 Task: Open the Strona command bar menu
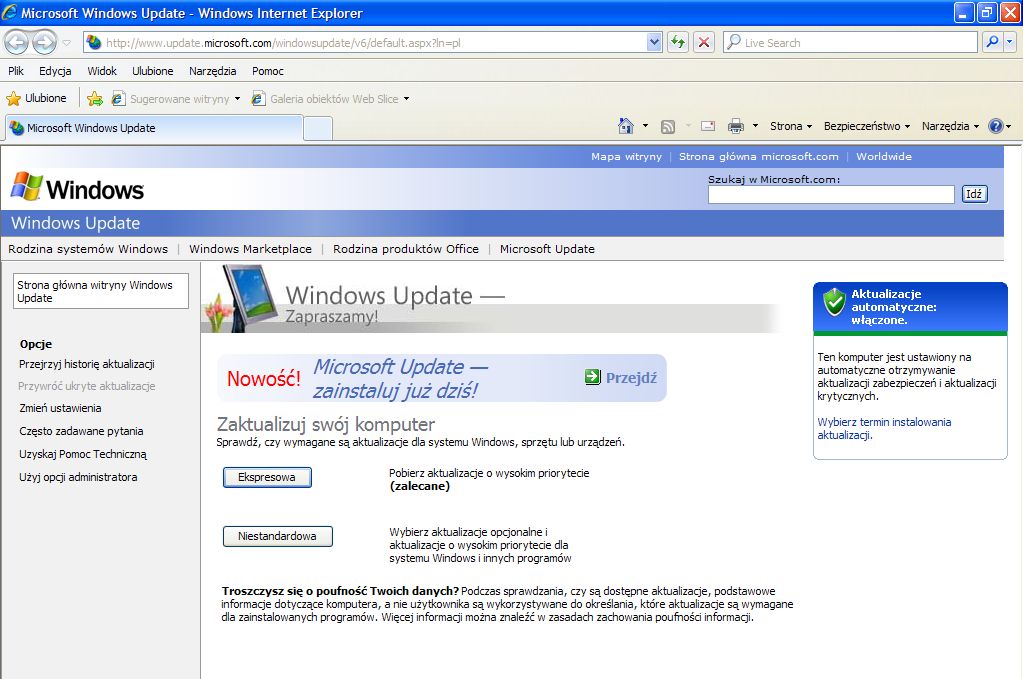pyautogui.click(x=791, y=126)
